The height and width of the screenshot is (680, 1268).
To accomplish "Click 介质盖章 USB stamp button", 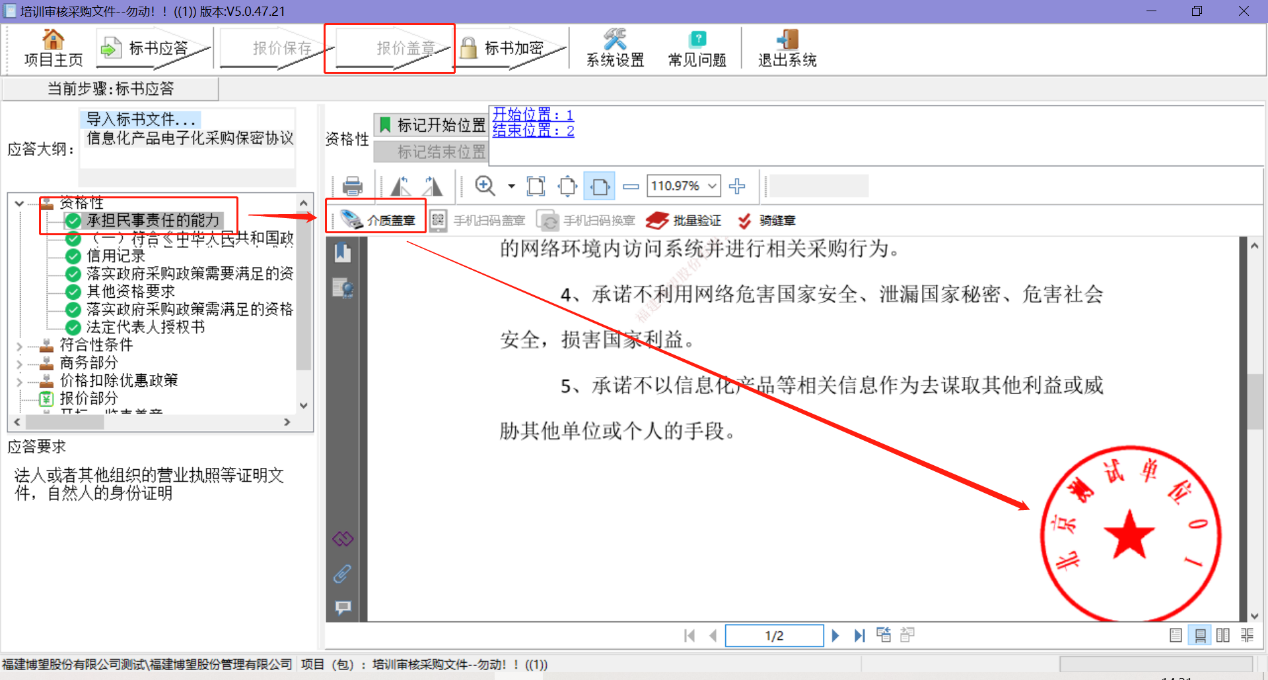I will (379, 220).
